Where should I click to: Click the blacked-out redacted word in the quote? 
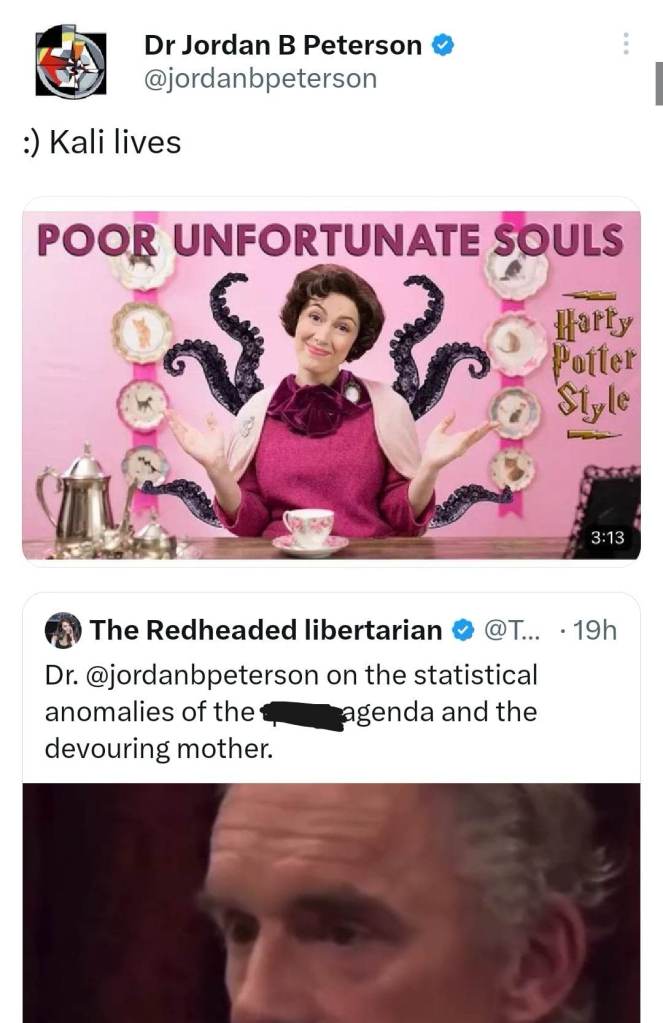coord(300,715)
